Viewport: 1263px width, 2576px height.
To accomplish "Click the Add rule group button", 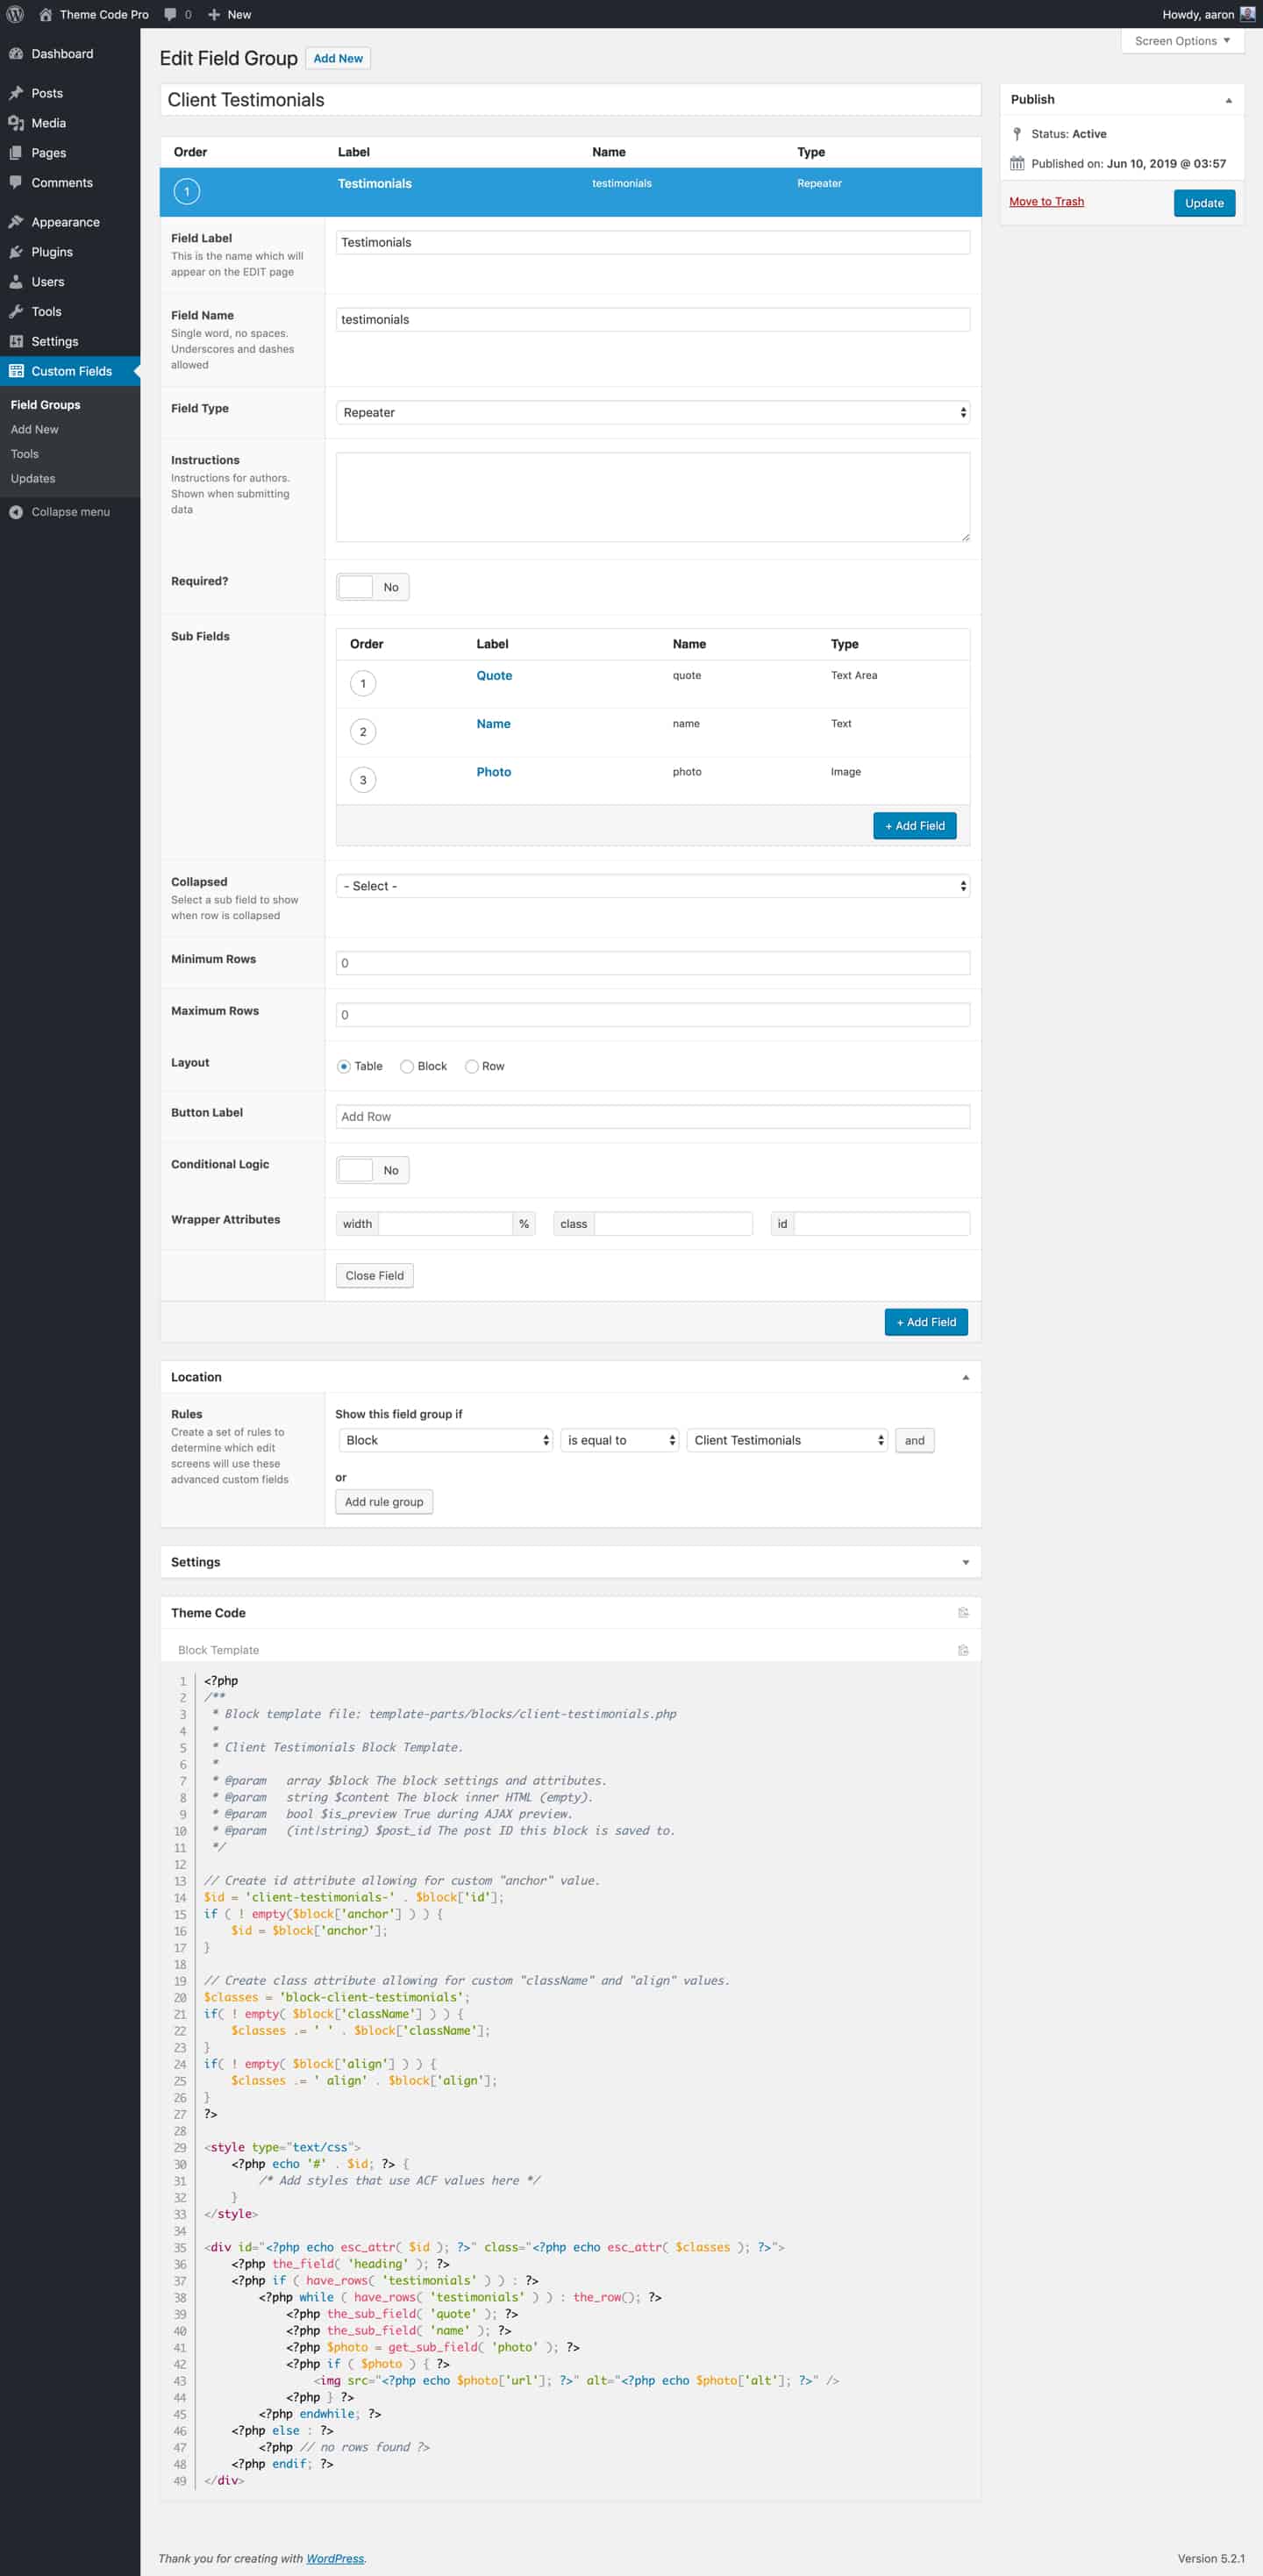I will (x=384, y=1502).
